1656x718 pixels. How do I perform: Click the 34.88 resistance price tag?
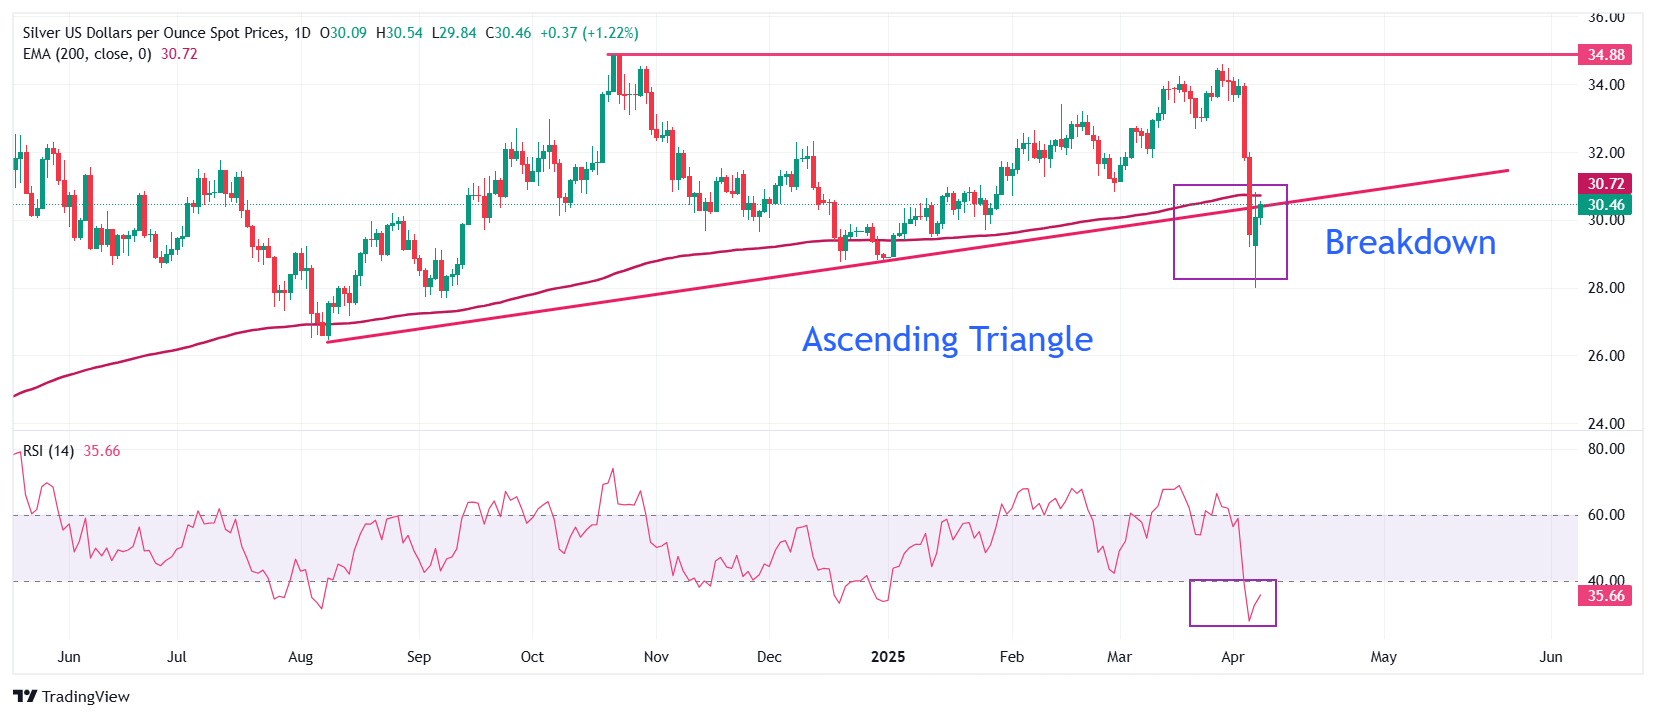click(x=1605, y=55)
